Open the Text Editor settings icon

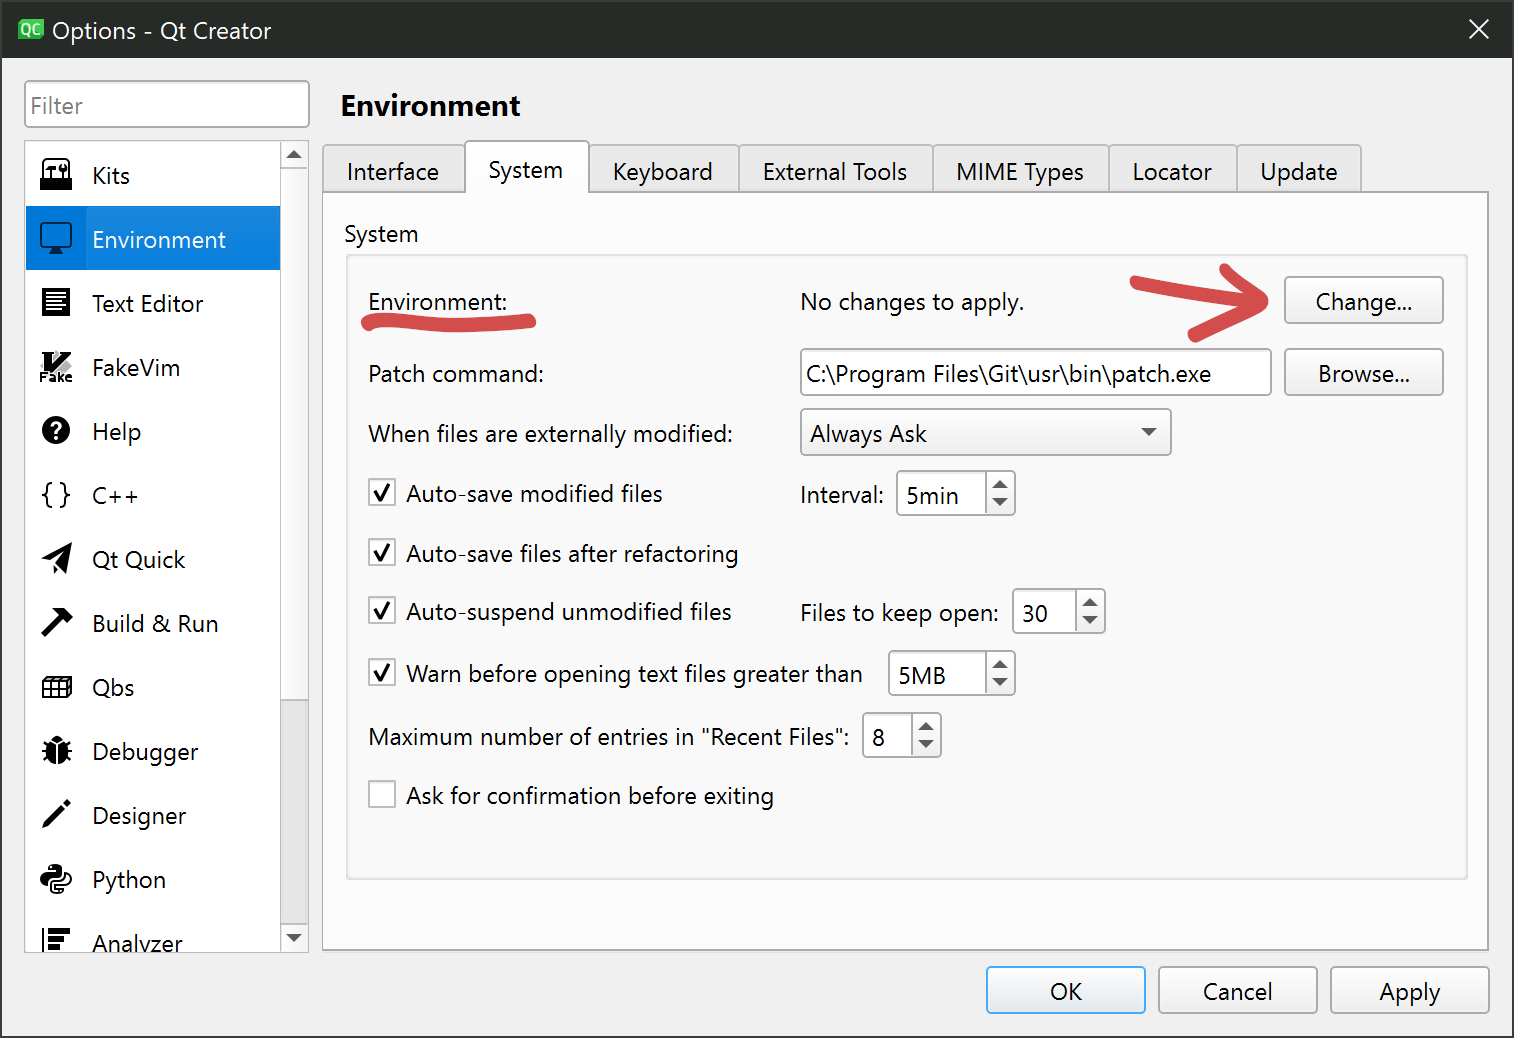pos(56,303)
